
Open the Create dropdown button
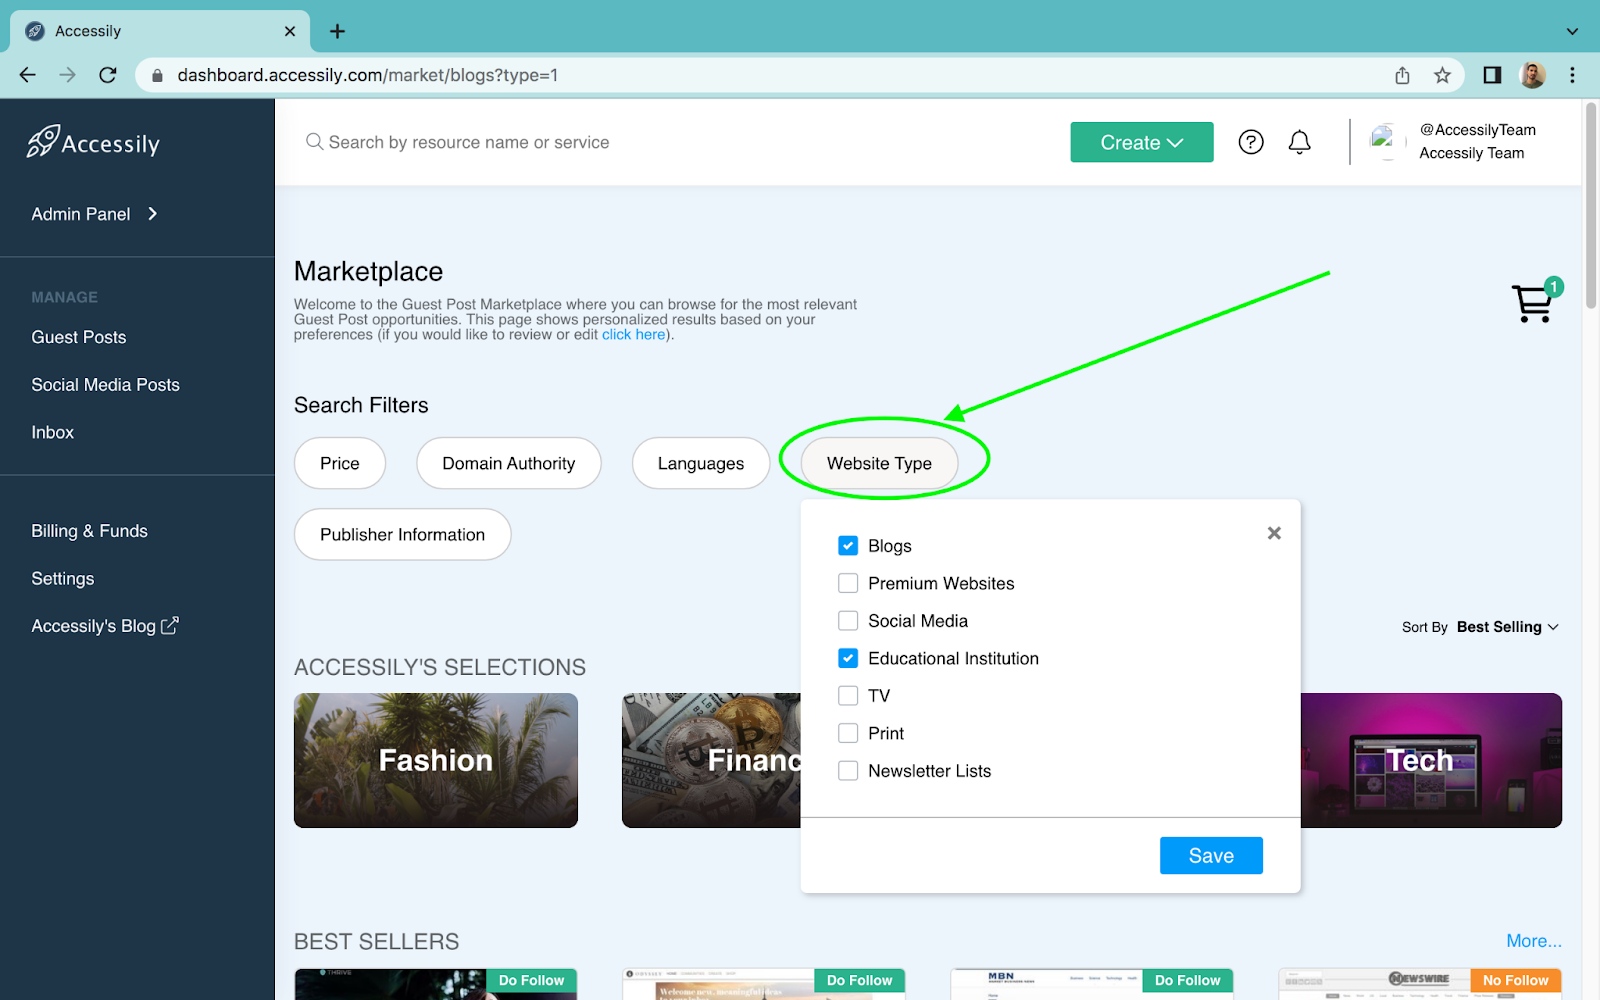click(x=1142, y=142)
